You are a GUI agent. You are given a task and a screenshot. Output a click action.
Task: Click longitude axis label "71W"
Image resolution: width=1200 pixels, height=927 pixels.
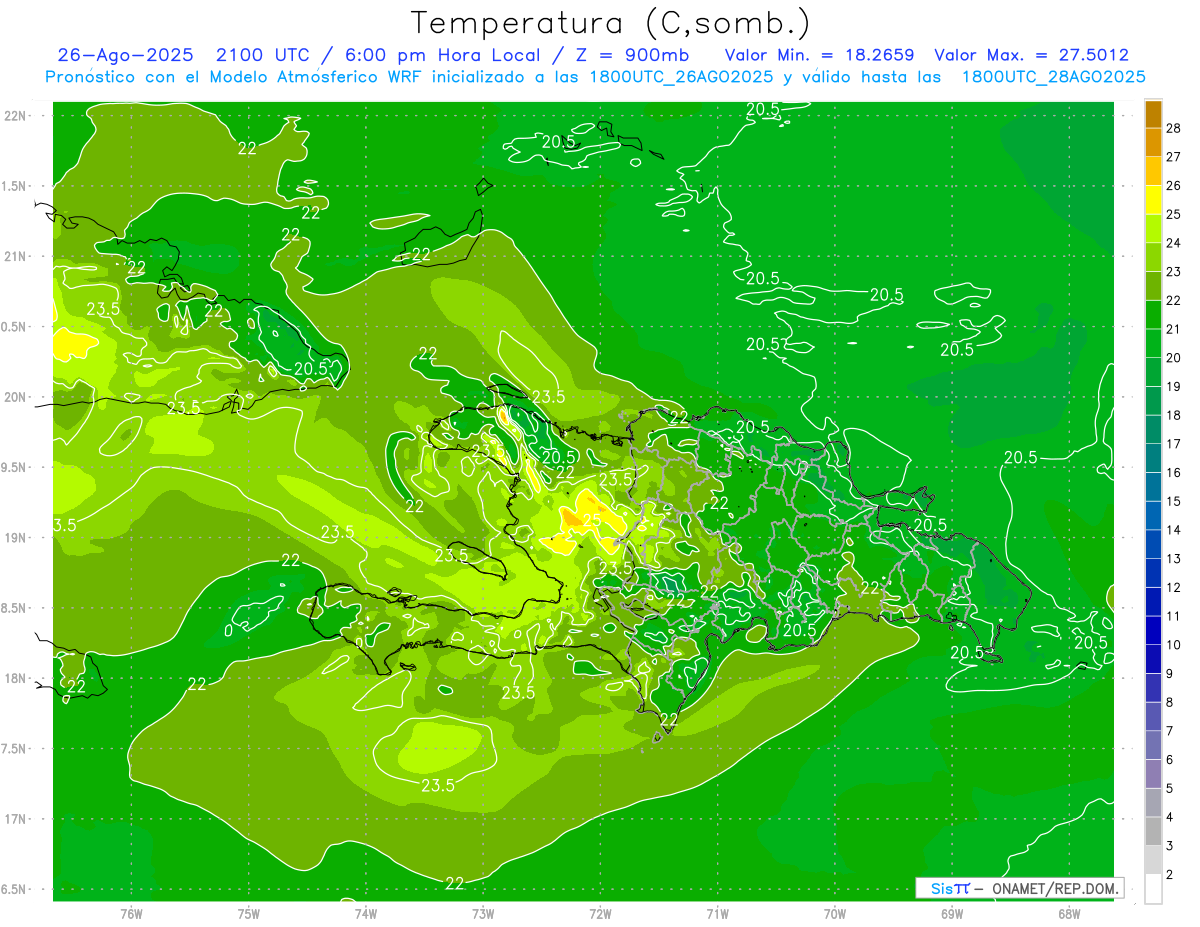pos(717,913)
